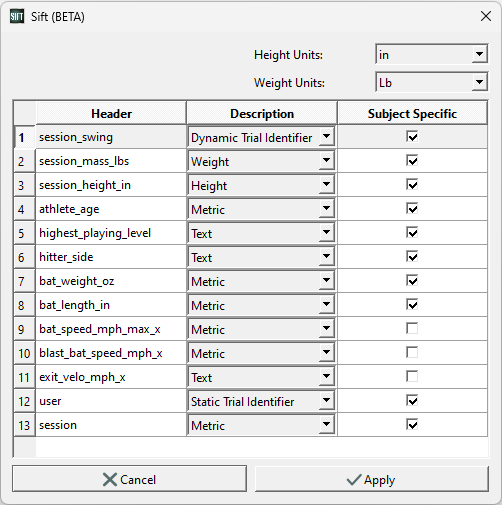Open Description dropdown for user row
This screenshot has height=505, width=502.
326,401
